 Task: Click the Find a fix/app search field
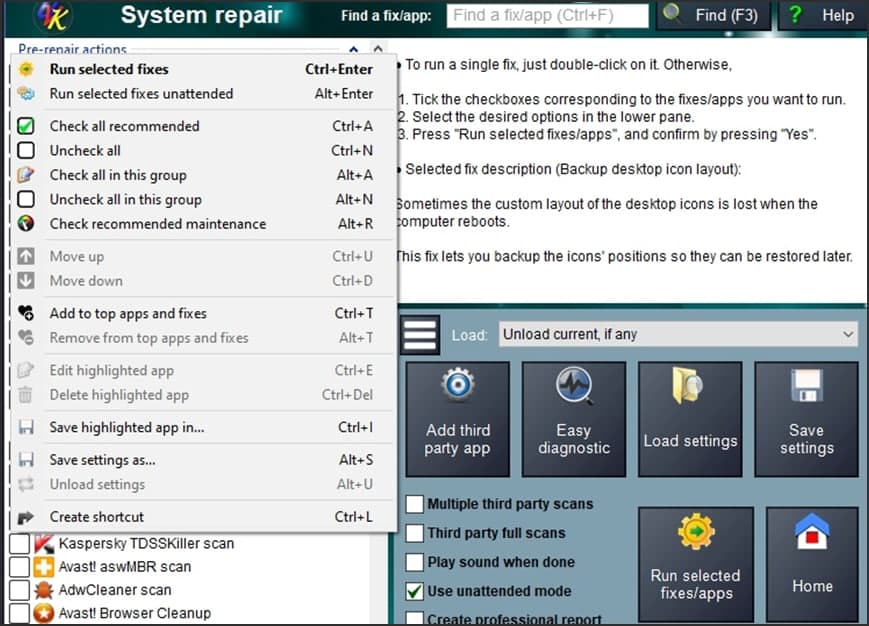(x=548, y=16)
